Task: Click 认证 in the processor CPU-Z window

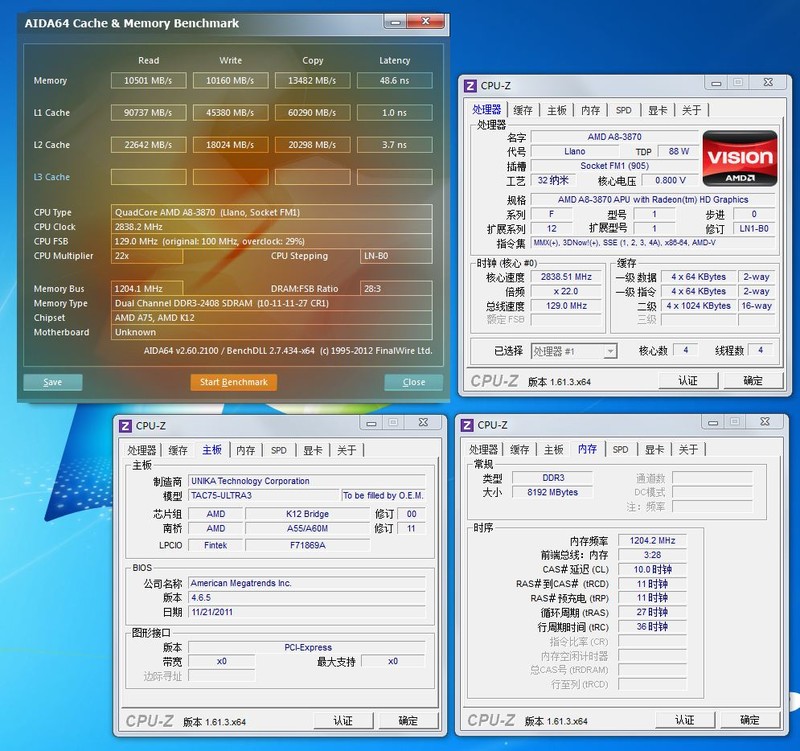Action: [688, 380]
